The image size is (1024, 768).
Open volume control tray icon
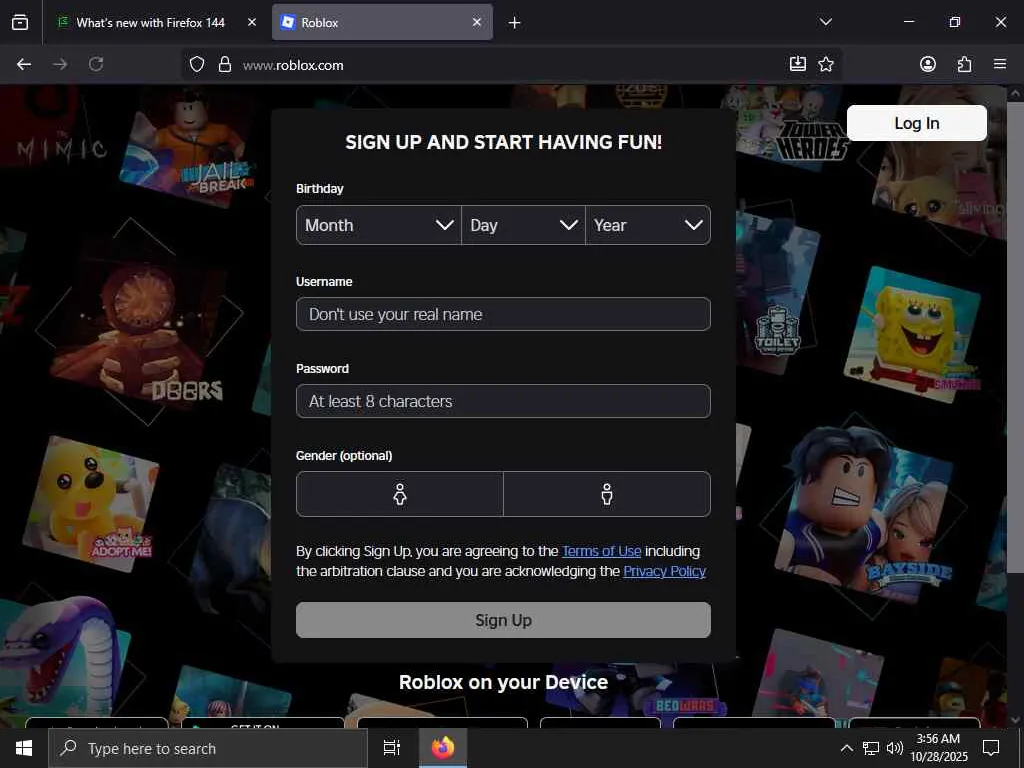click(895, 748)
